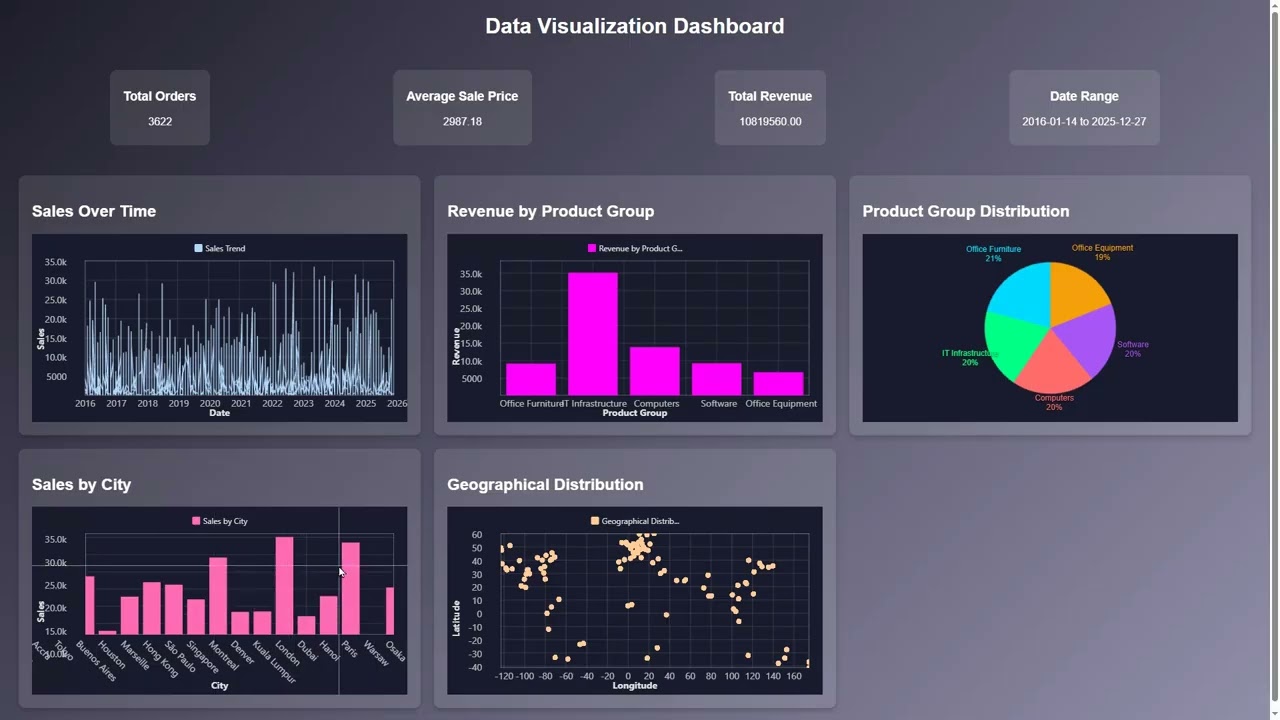Image resolution: width=1280 pixels, height=720 pixels.
Task: Select the green IT Infrastructure pie slice
Action: click(x=1012, y=343)
